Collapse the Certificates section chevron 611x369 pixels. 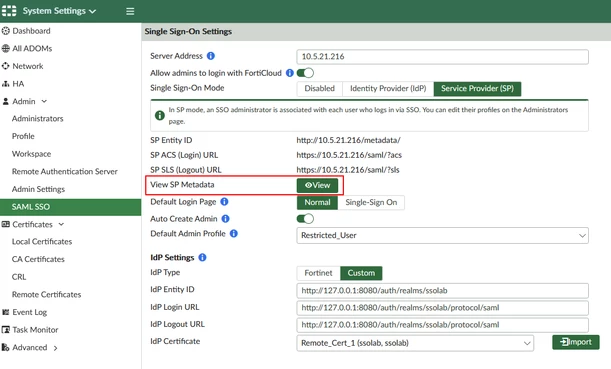(61, 224)
